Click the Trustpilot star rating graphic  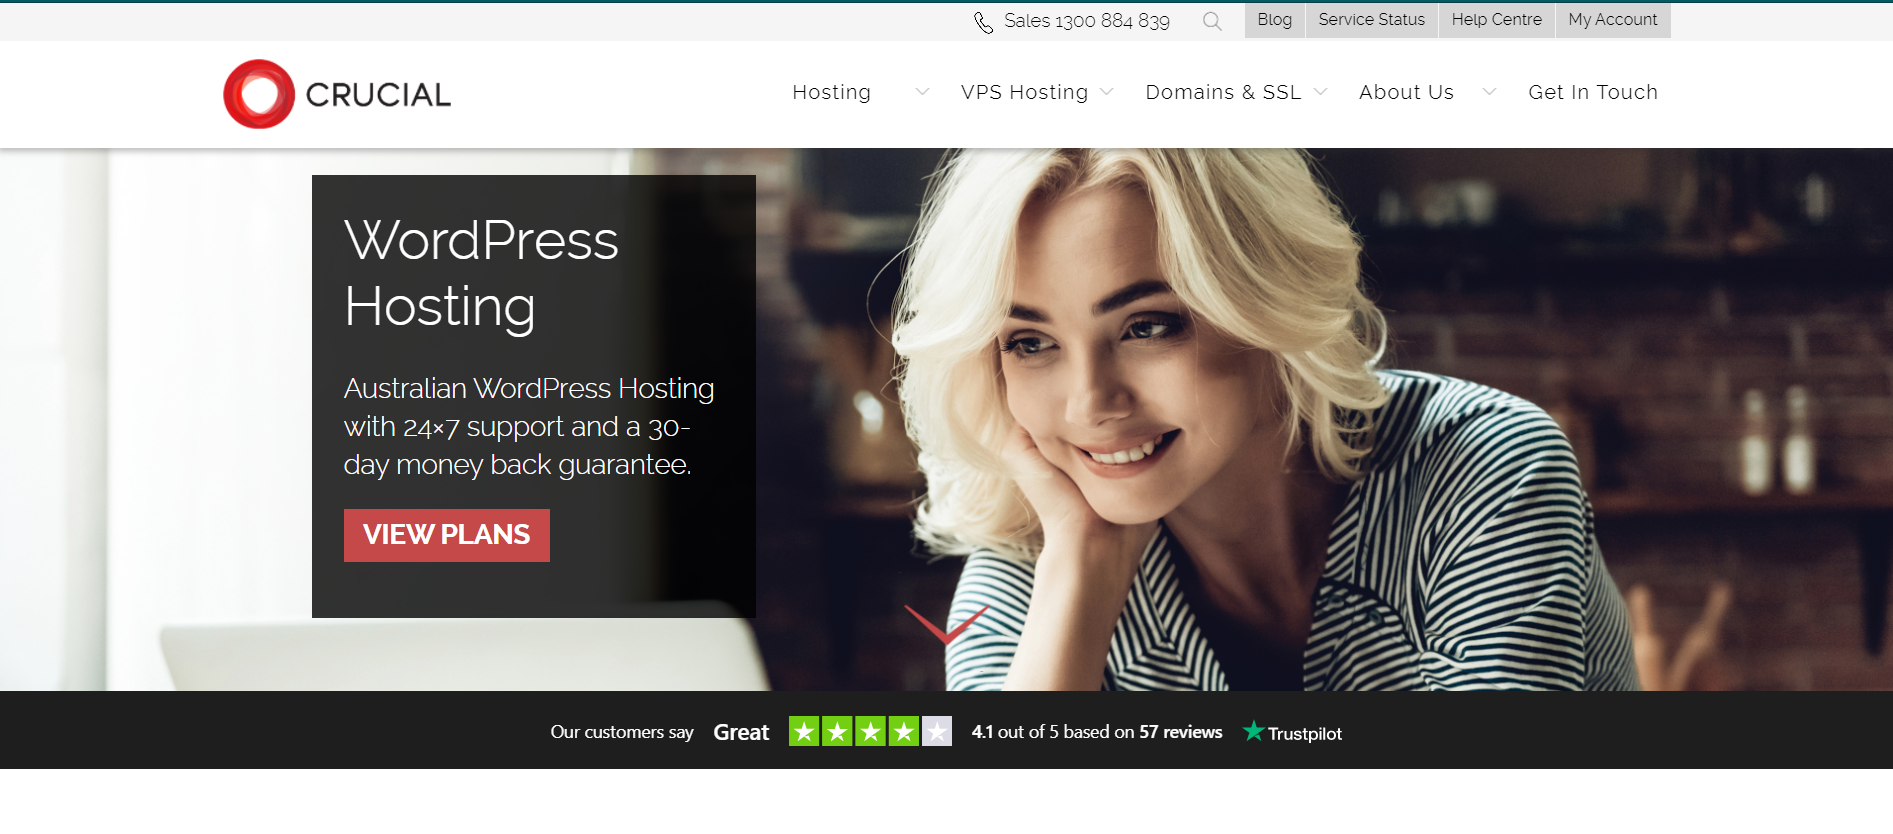point(870,732)
